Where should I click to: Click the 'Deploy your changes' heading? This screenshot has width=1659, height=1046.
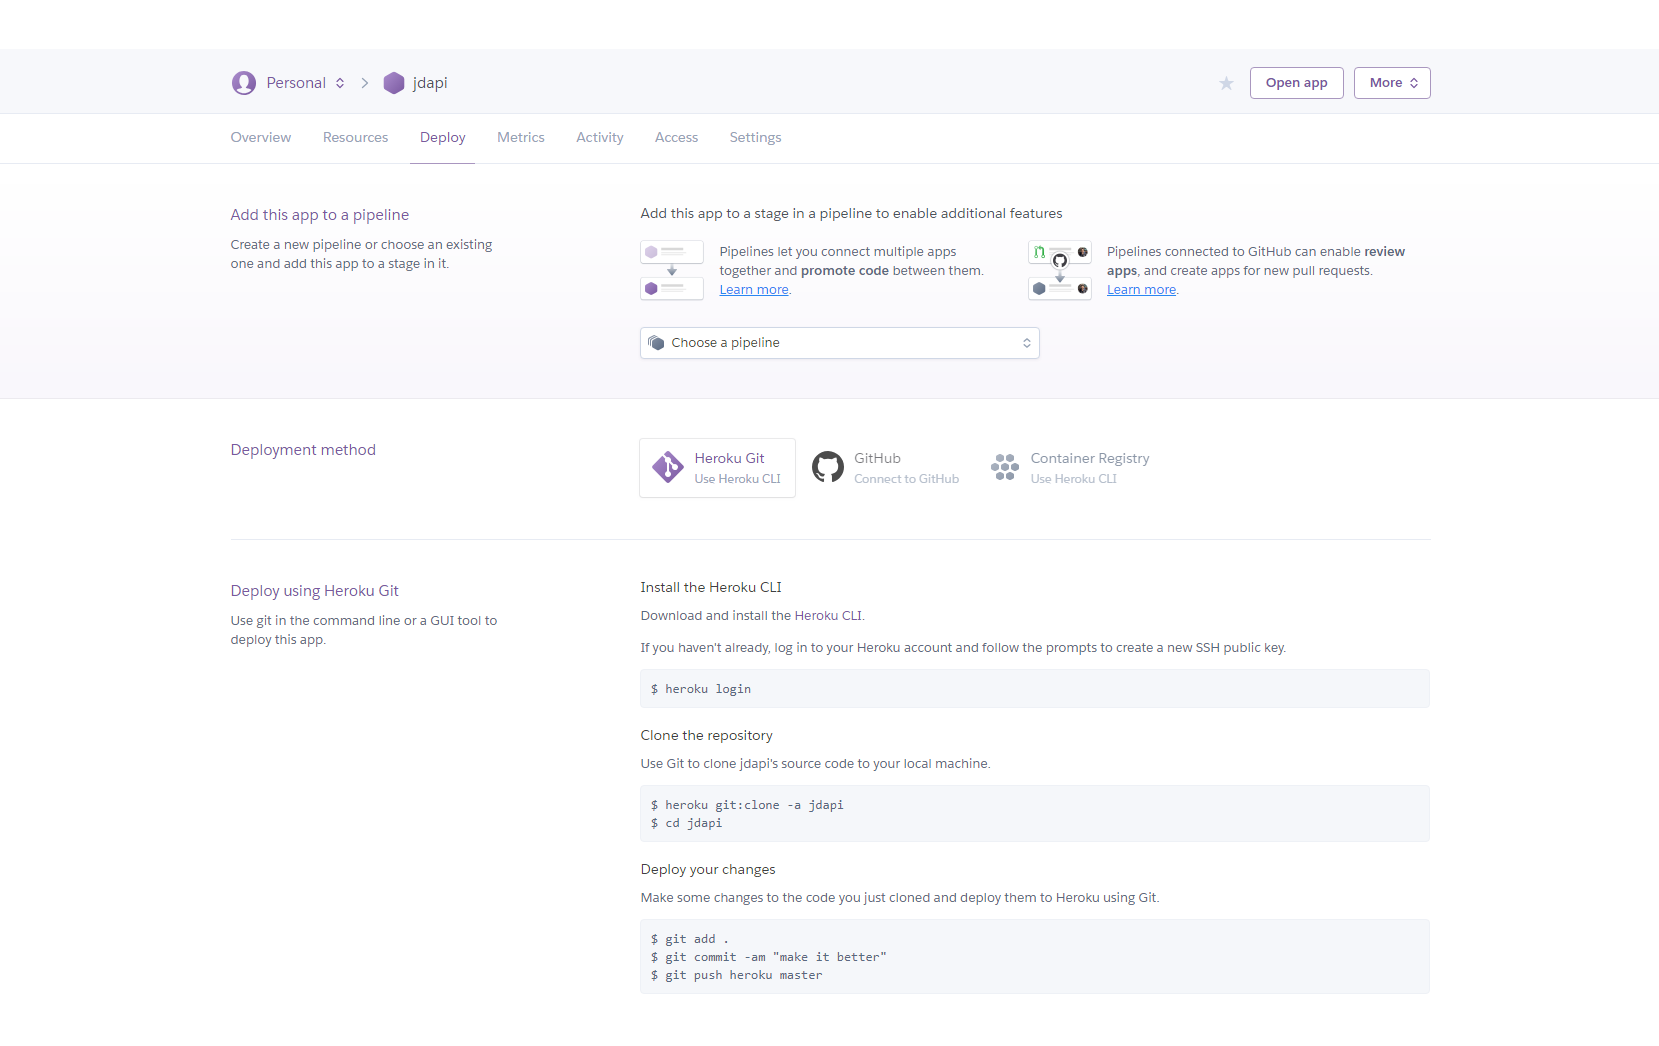[708, 870]
